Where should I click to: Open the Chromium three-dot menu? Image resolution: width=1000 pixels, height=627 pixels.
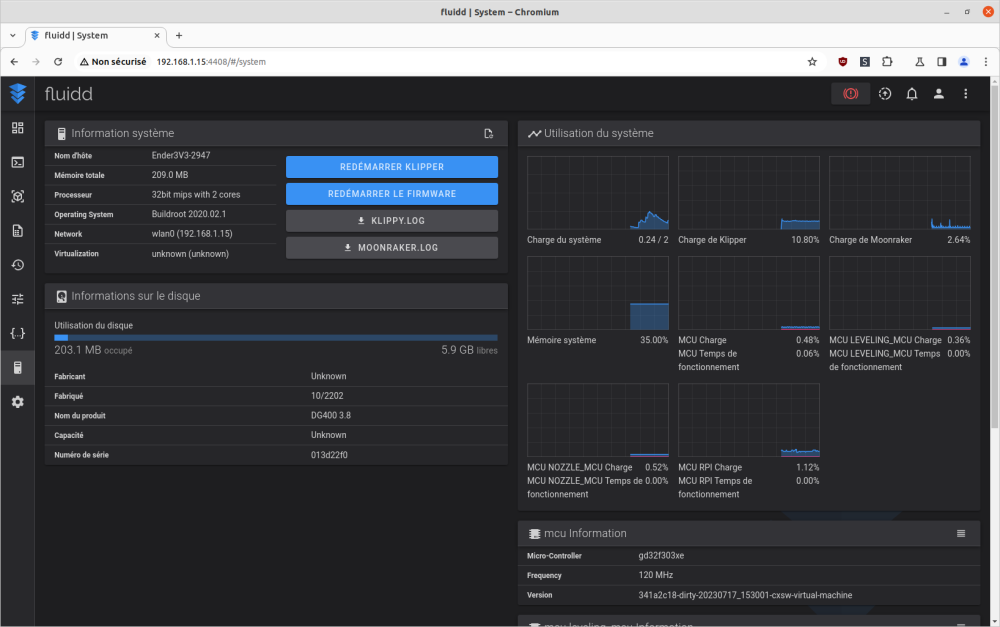click(x=986, y=62)
